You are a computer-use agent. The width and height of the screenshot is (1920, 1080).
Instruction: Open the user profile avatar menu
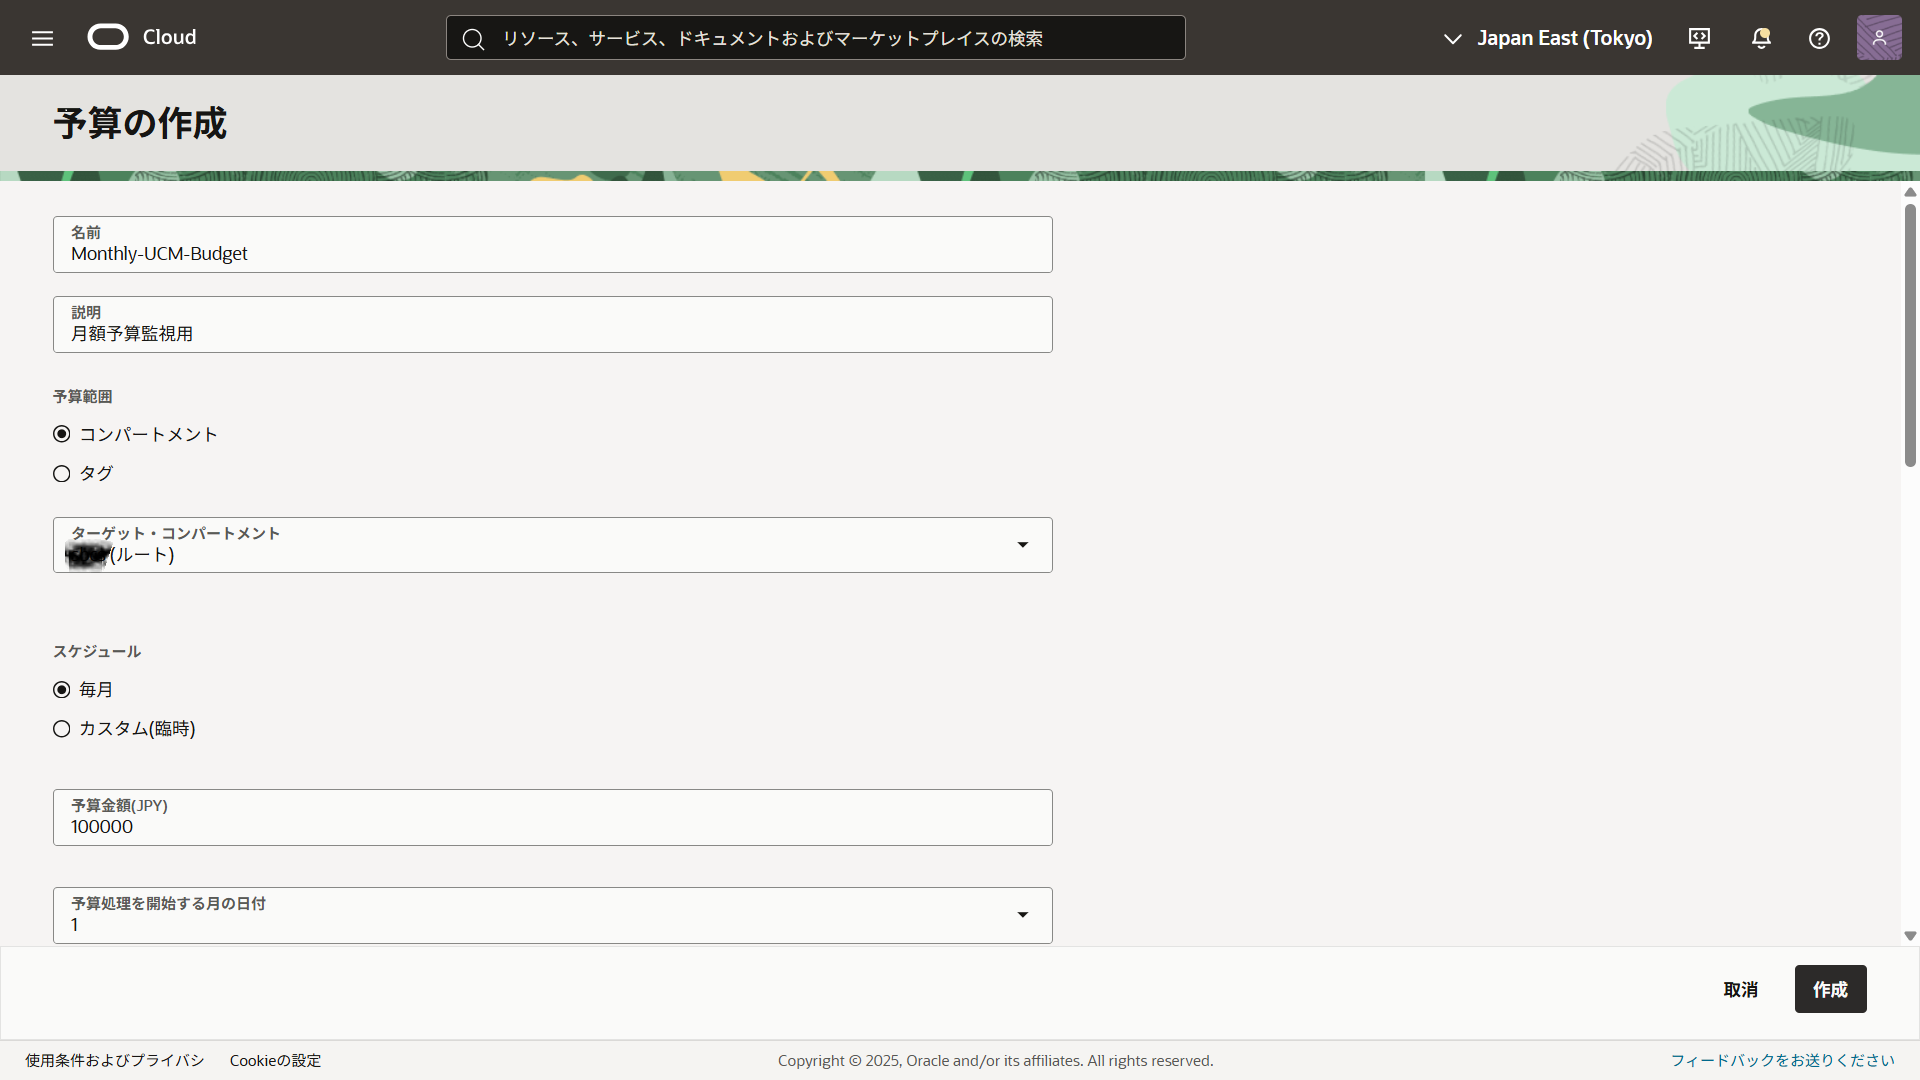click(x=1878, y=38)
